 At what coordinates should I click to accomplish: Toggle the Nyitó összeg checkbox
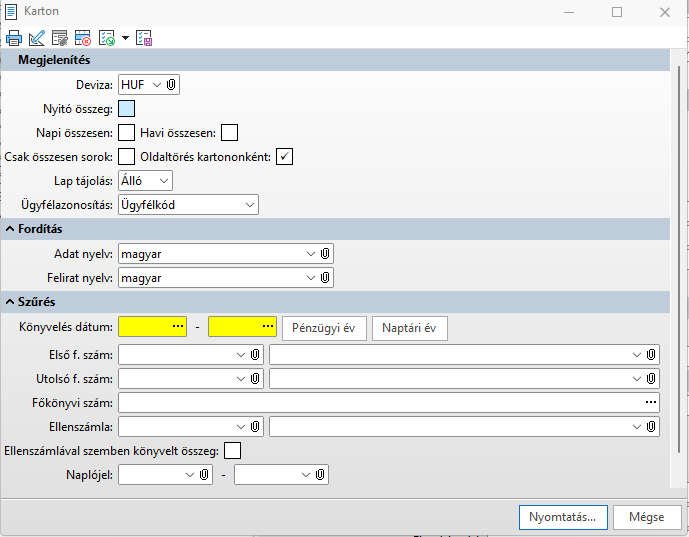(127, 109)
